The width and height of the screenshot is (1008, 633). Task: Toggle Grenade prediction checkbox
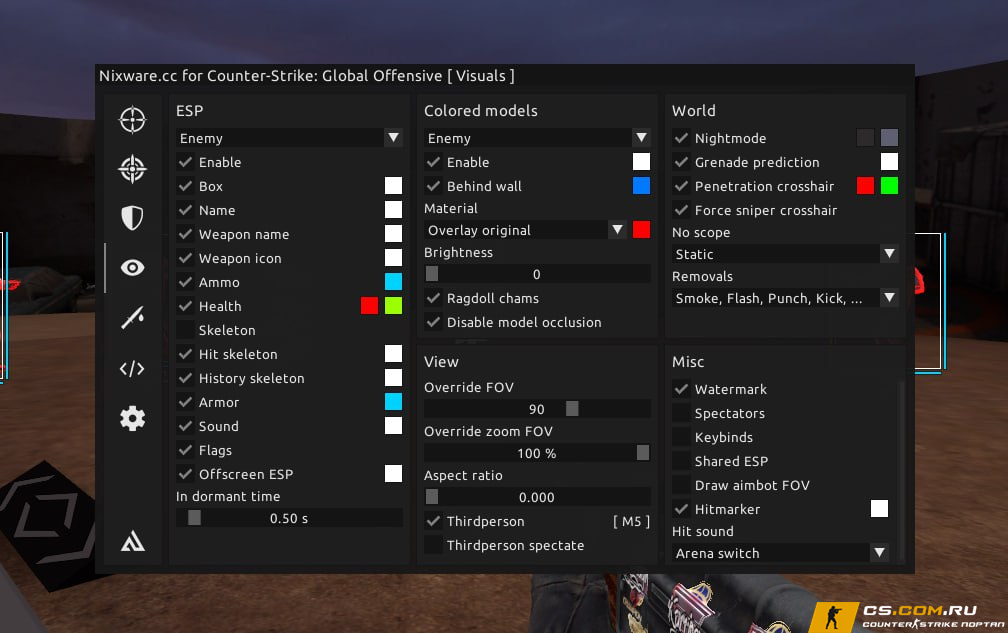pyautogui.click(x=681, y=162)
